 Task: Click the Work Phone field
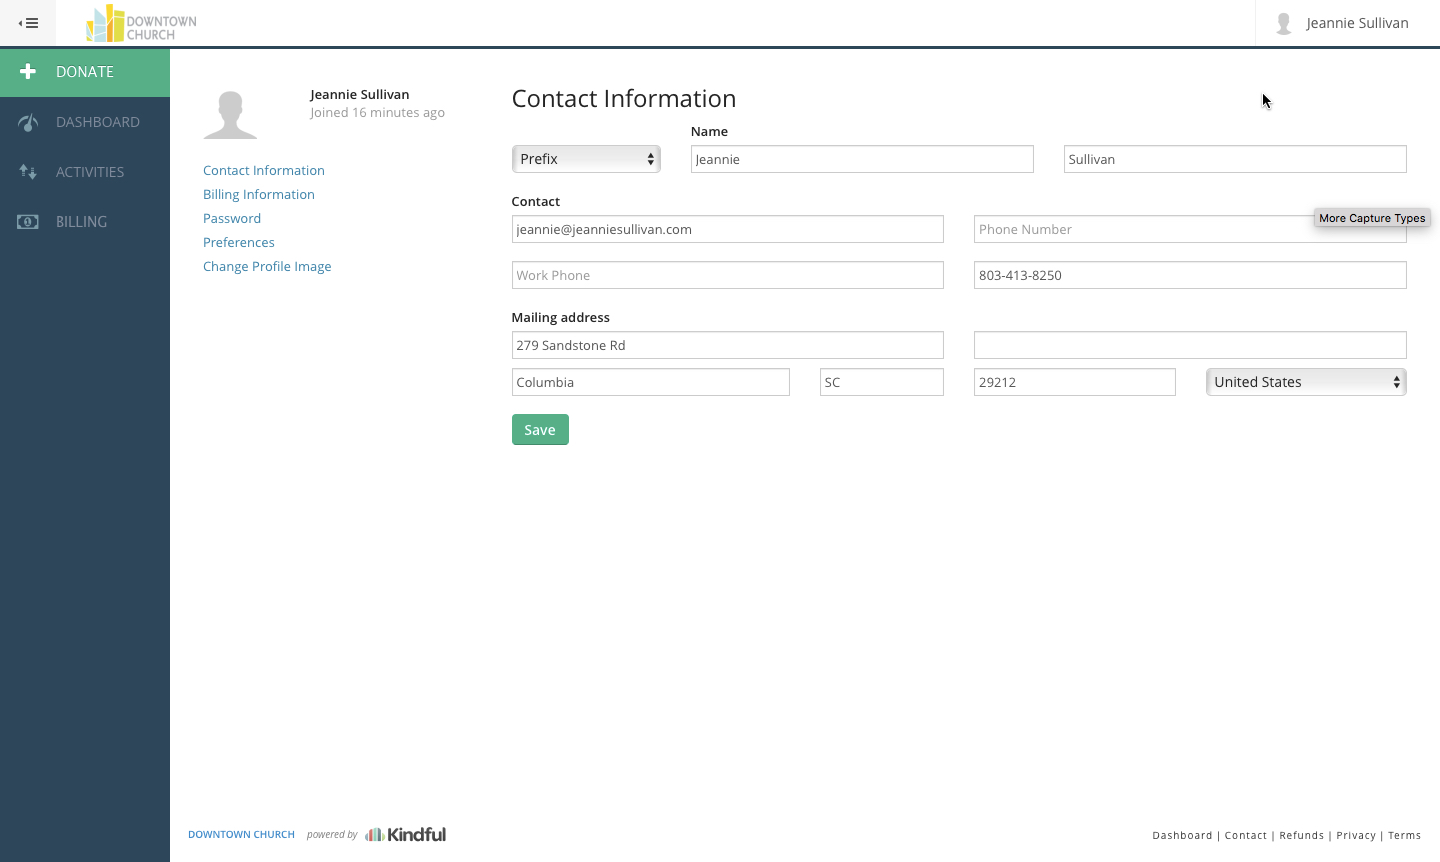(x=727, y=275)
